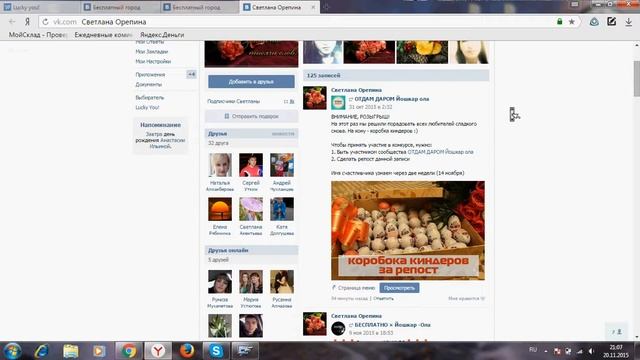The width and height of the screenshot is (640, 360).
Task: Click ОТДАМ ДАРОМ community avatar icon
Action: [x=338, y=102]
